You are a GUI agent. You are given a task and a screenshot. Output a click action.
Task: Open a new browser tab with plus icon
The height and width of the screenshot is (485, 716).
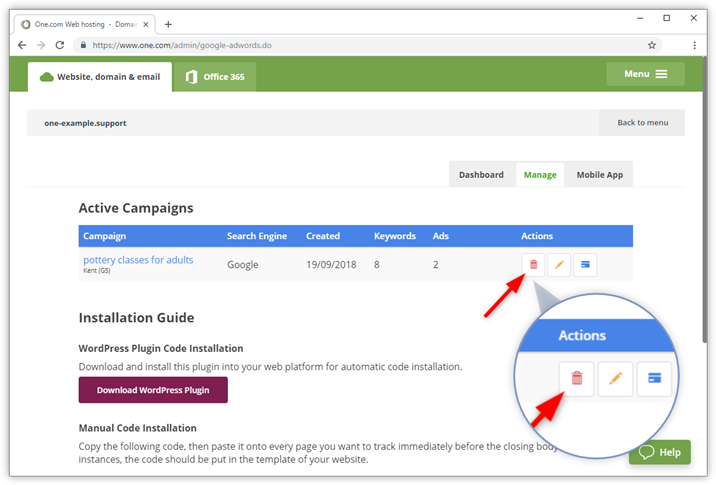pos(168,24)
